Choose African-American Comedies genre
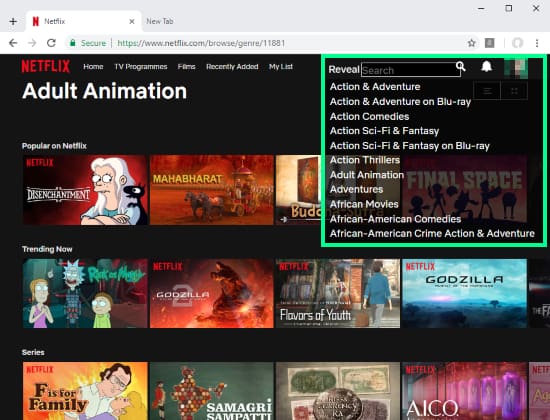Screen dimensions: 550x420 395,219
